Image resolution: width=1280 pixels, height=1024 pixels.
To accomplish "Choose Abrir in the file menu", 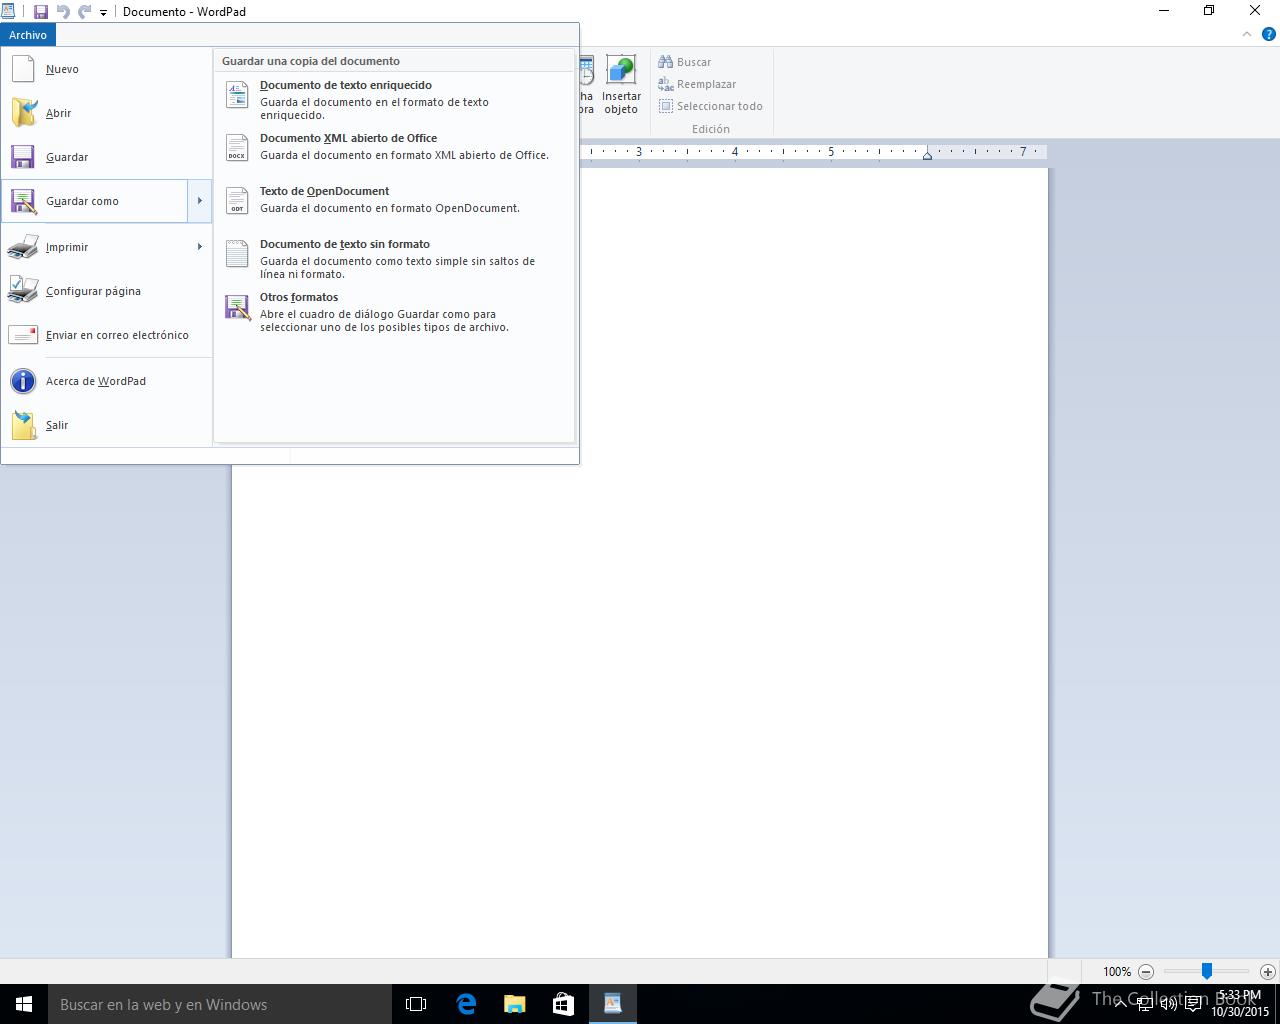I will pos(106,113).
